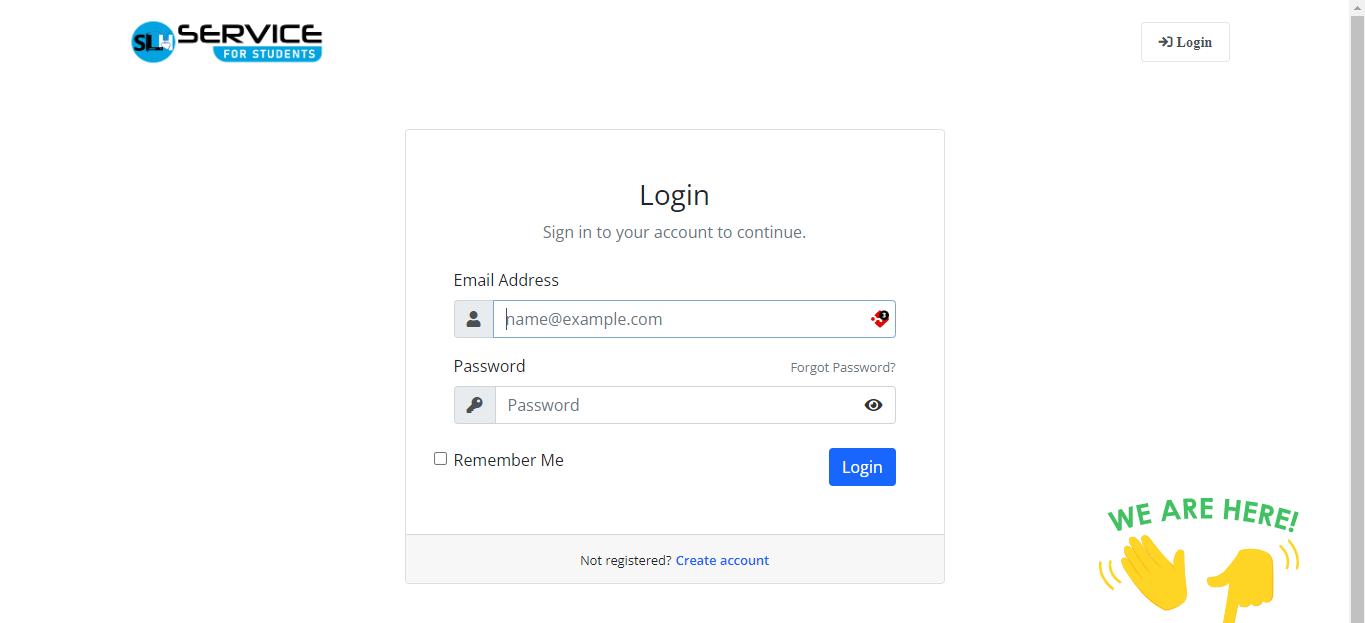Click the key icon beside password field
This screenshot has width=1365, height=623.
tap(475, 405)
